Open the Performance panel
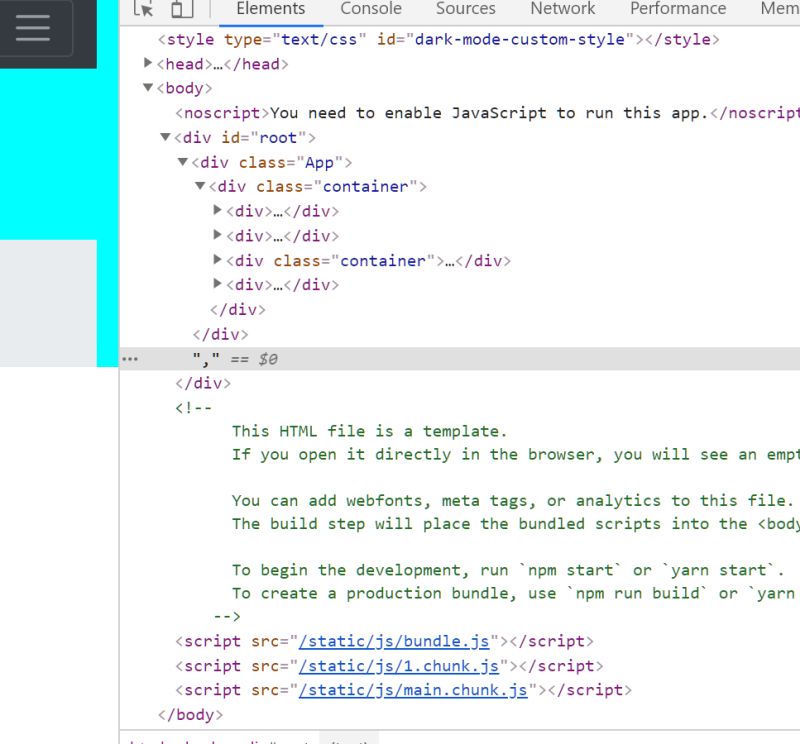 677,8
